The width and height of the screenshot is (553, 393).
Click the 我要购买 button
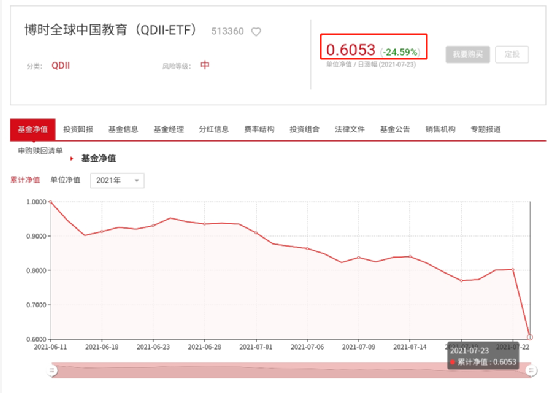click(468, 54)
